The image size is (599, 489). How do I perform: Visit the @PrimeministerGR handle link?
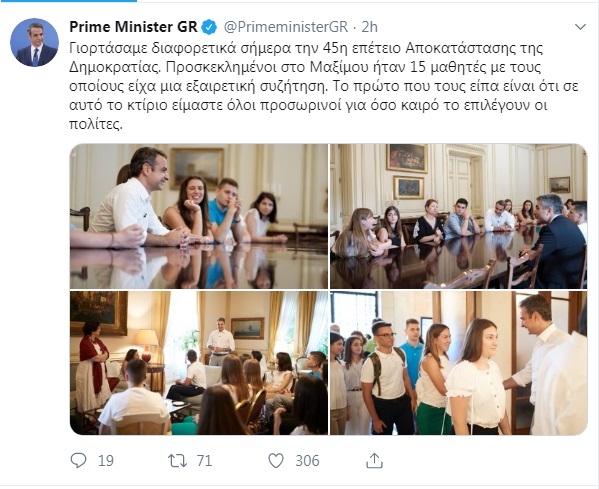285,27
